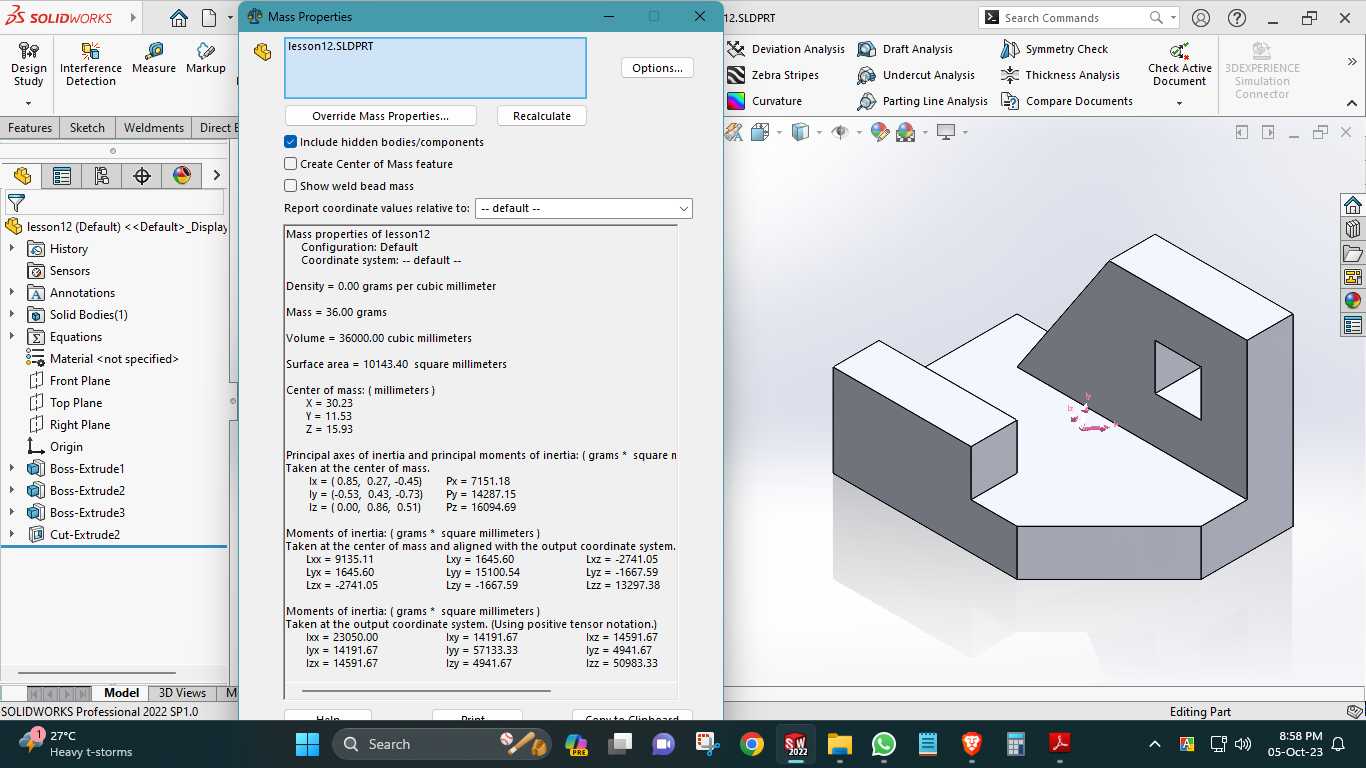This screenshot has height=768, width=1366.
Task: Open Thickness Analysis
Action: pos(1060,75)
